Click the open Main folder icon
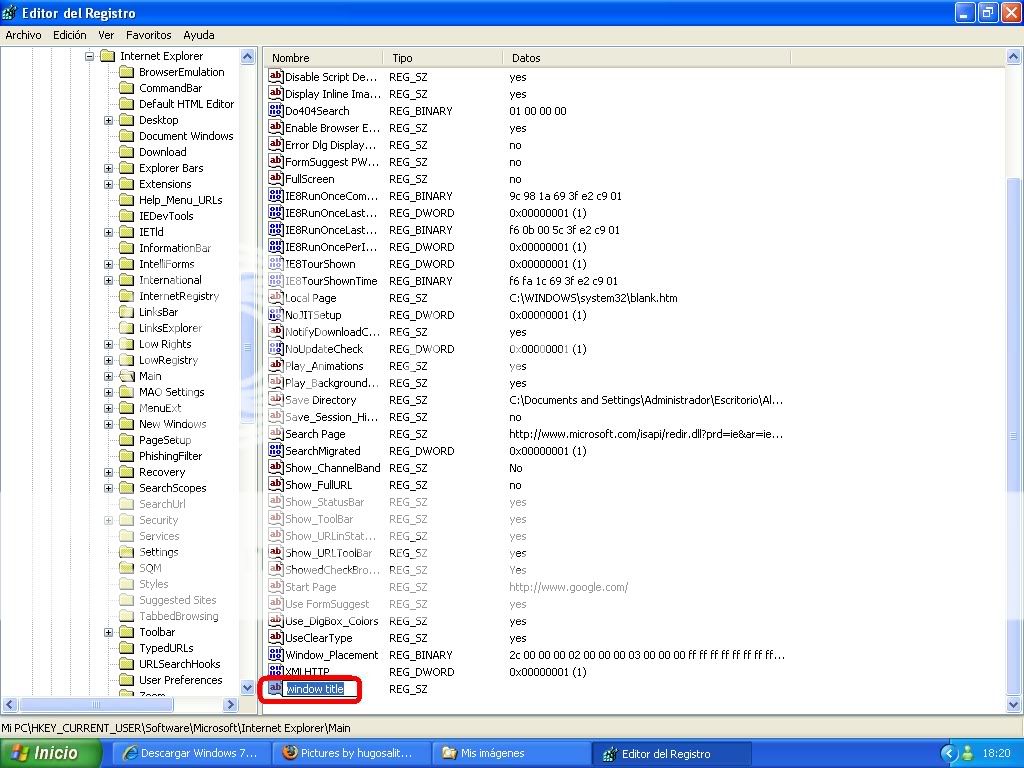The height and width of the screenshot is (768, 1024). (127, 376)
